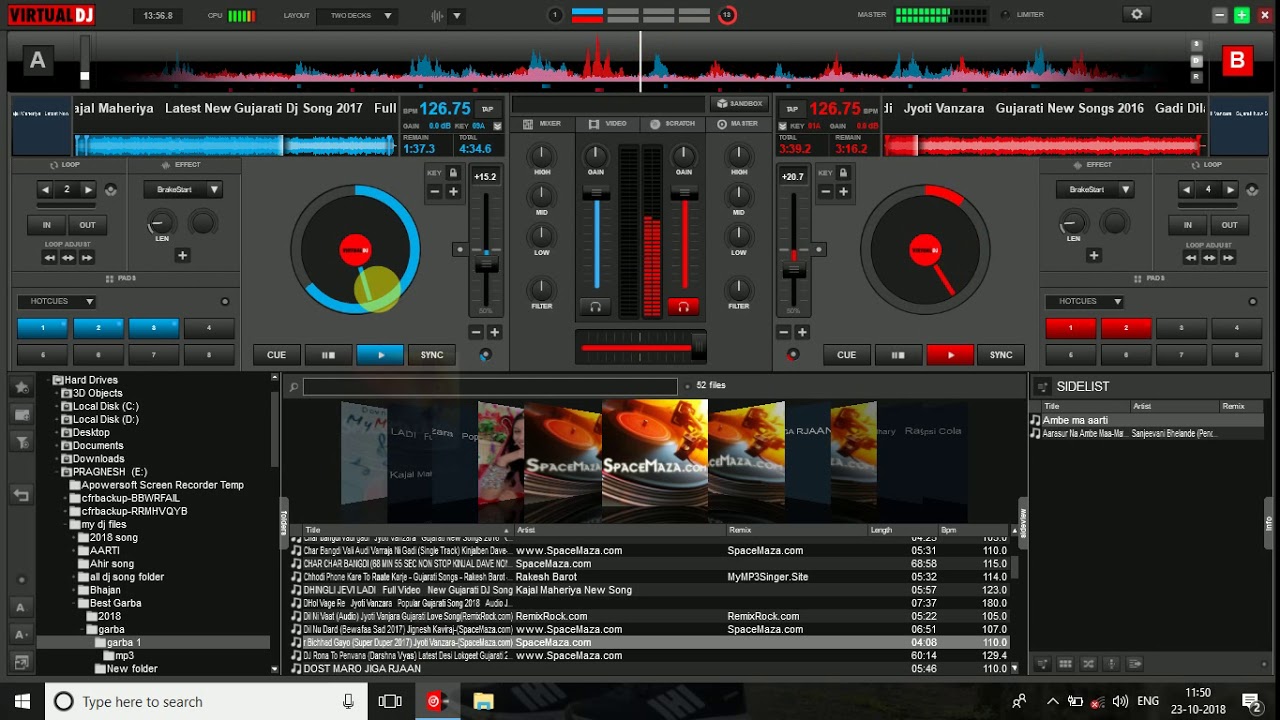
Task: Open the sidelist automix options icon
Action: coord(1041,387)
